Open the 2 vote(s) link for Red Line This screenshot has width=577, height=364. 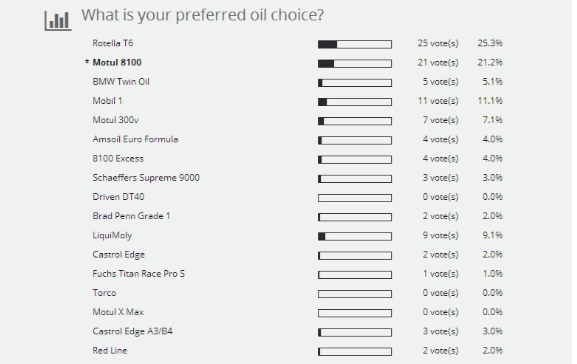(440, 350)
